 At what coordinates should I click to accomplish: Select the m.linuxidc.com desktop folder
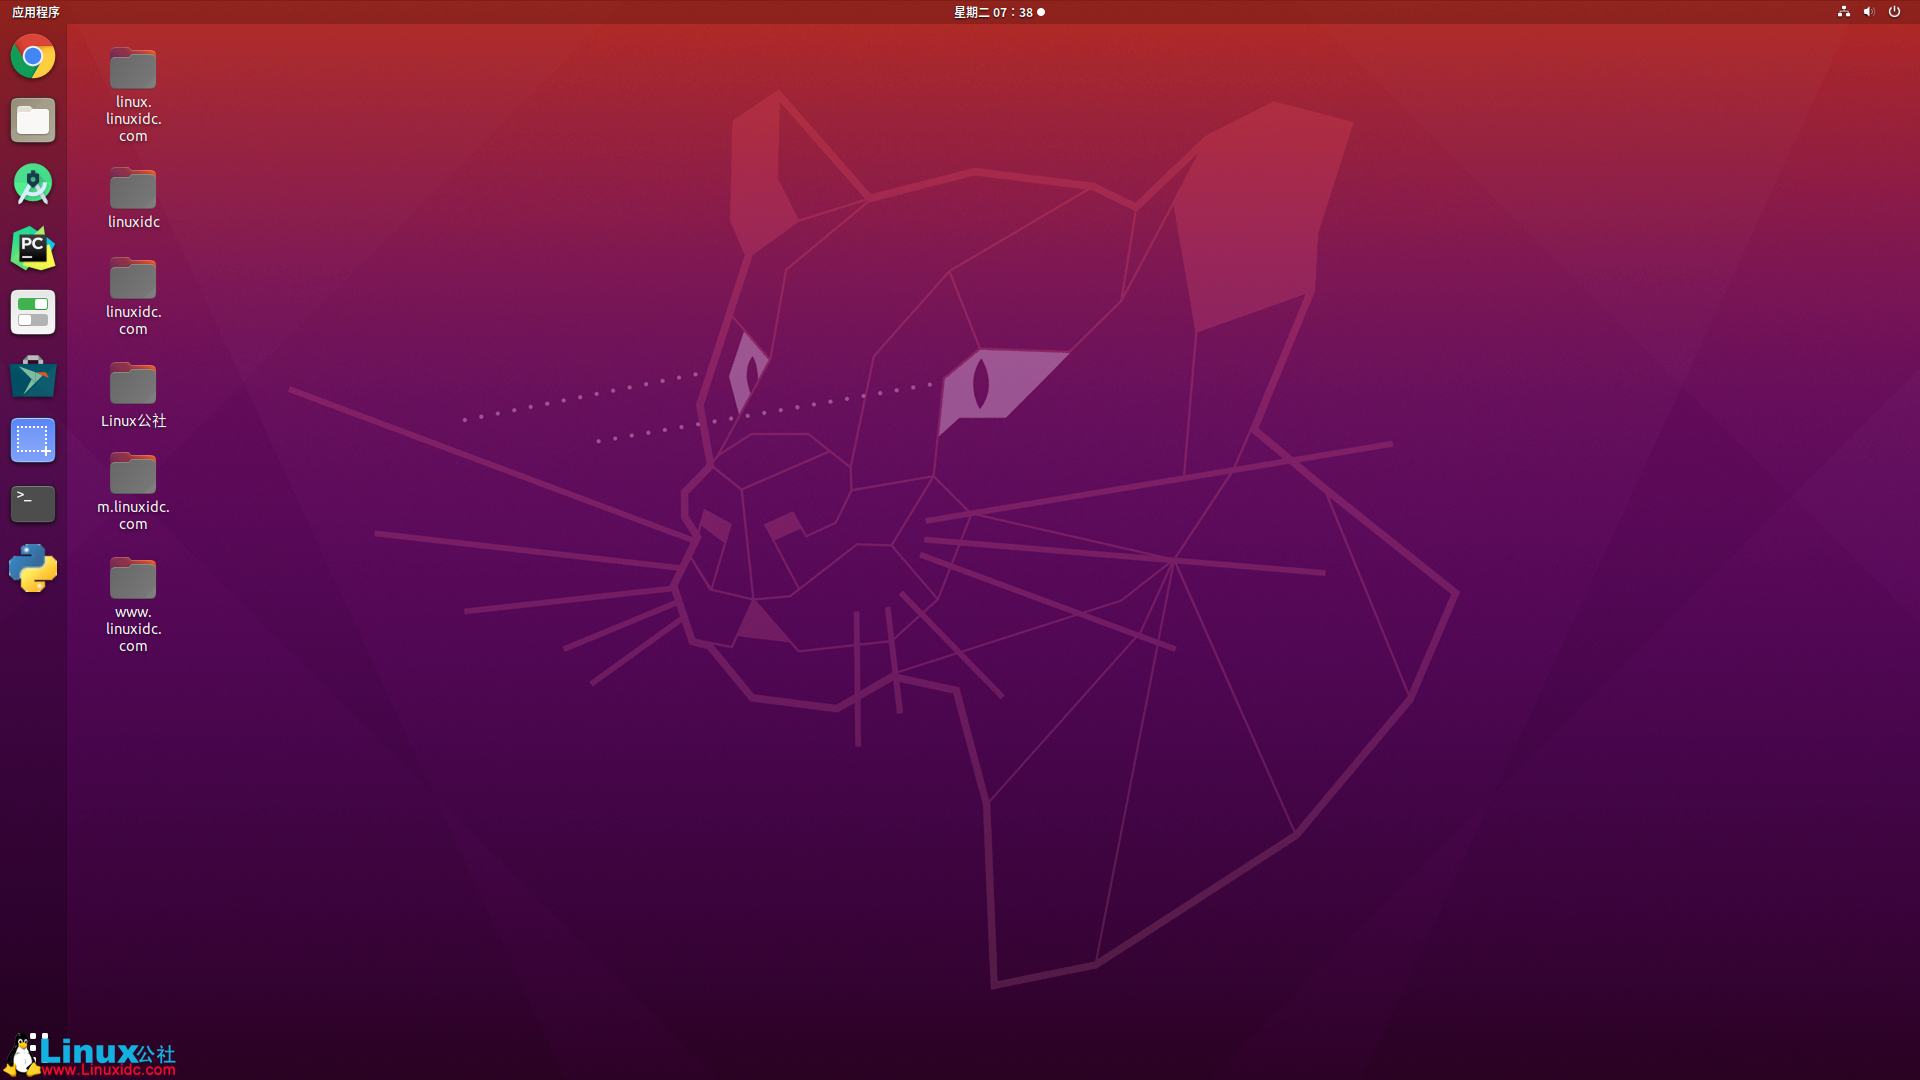(133, 491)
